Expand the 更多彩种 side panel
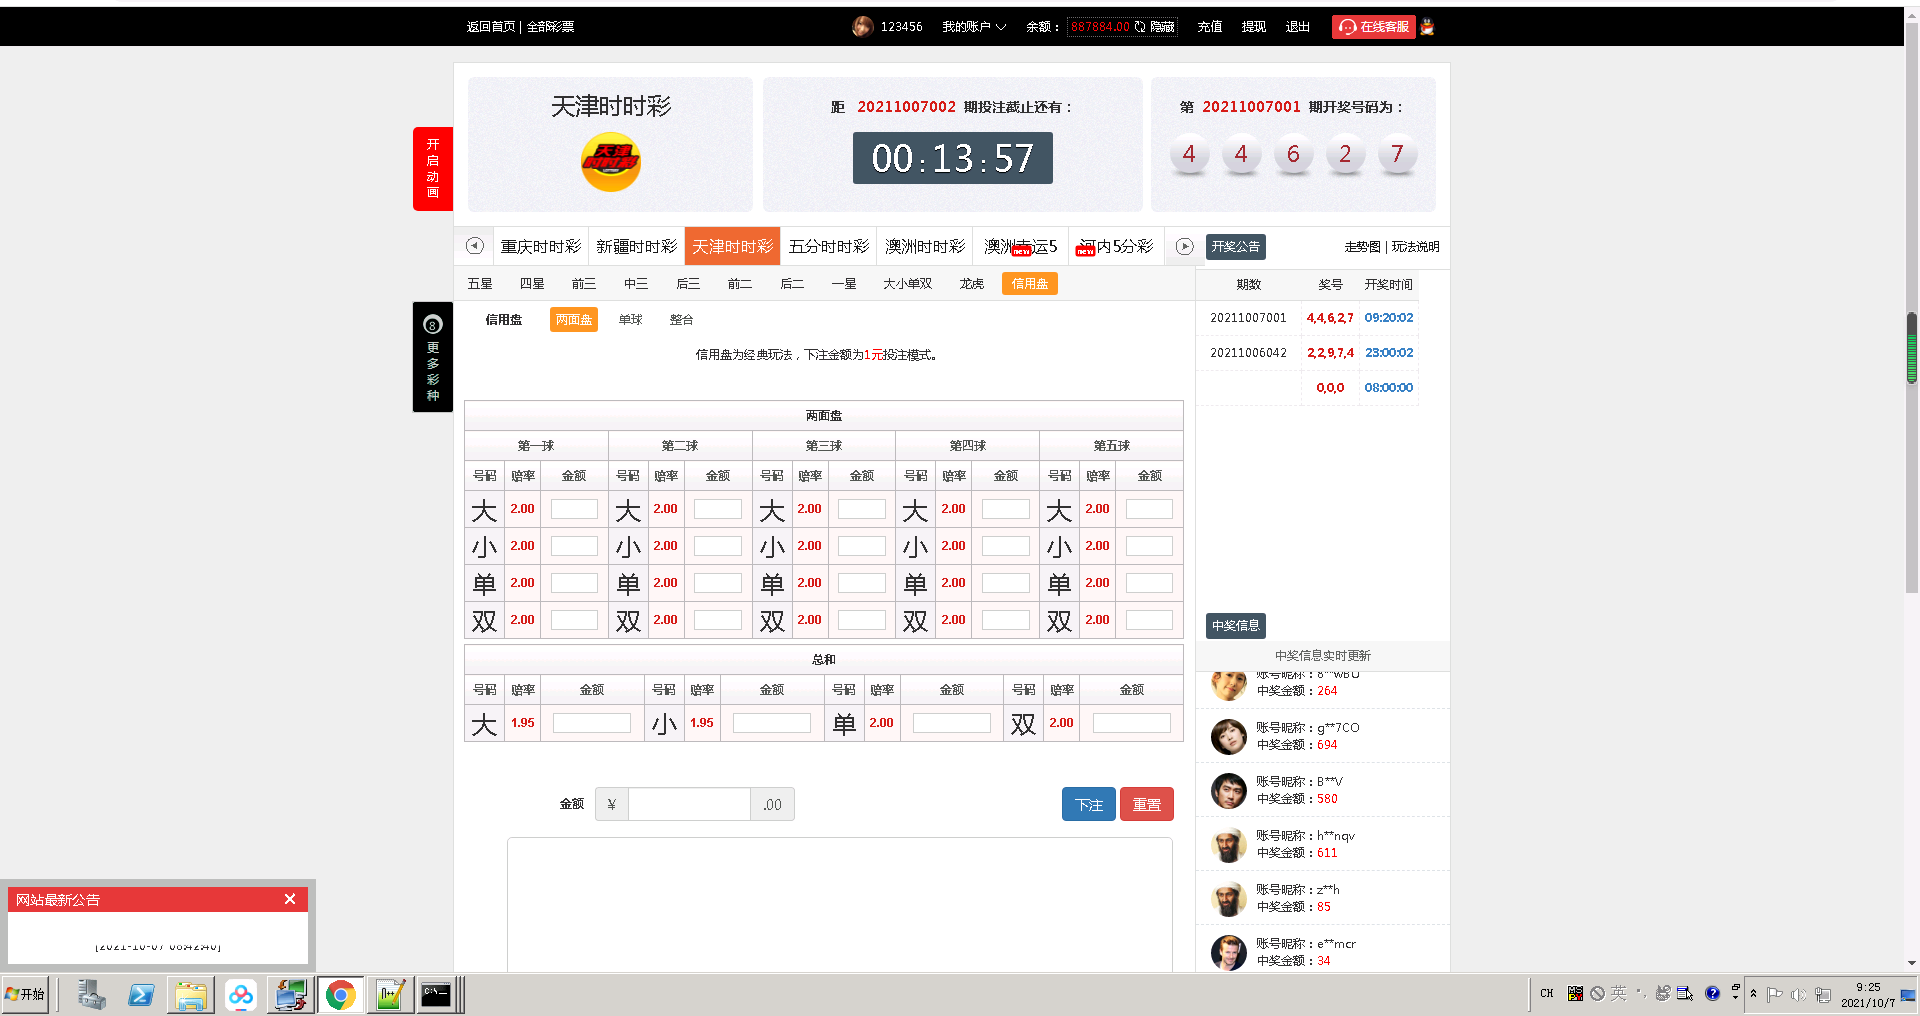The width and height of the screenshot is (1920, 1016). tap(432, 357)
